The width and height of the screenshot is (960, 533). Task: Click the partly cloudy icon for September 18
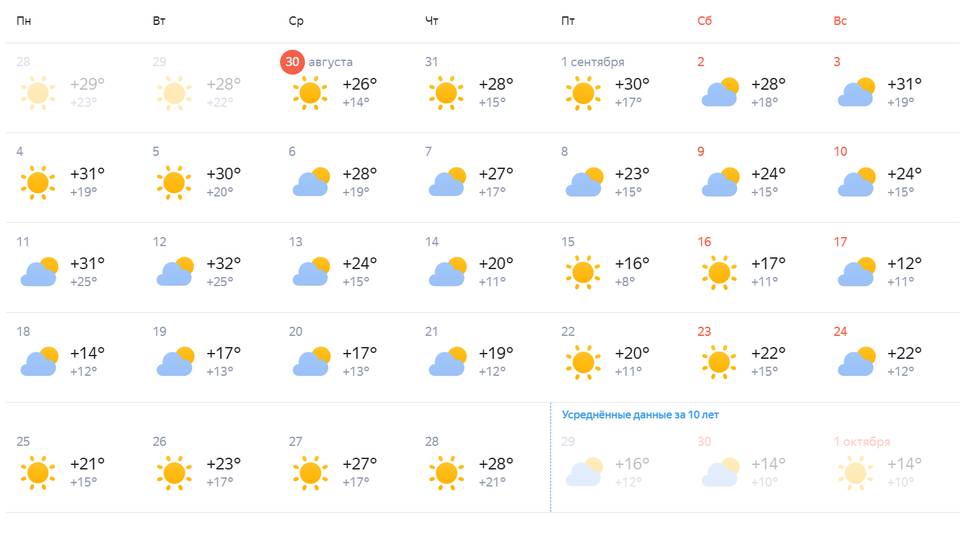click(x=38, y=362)
